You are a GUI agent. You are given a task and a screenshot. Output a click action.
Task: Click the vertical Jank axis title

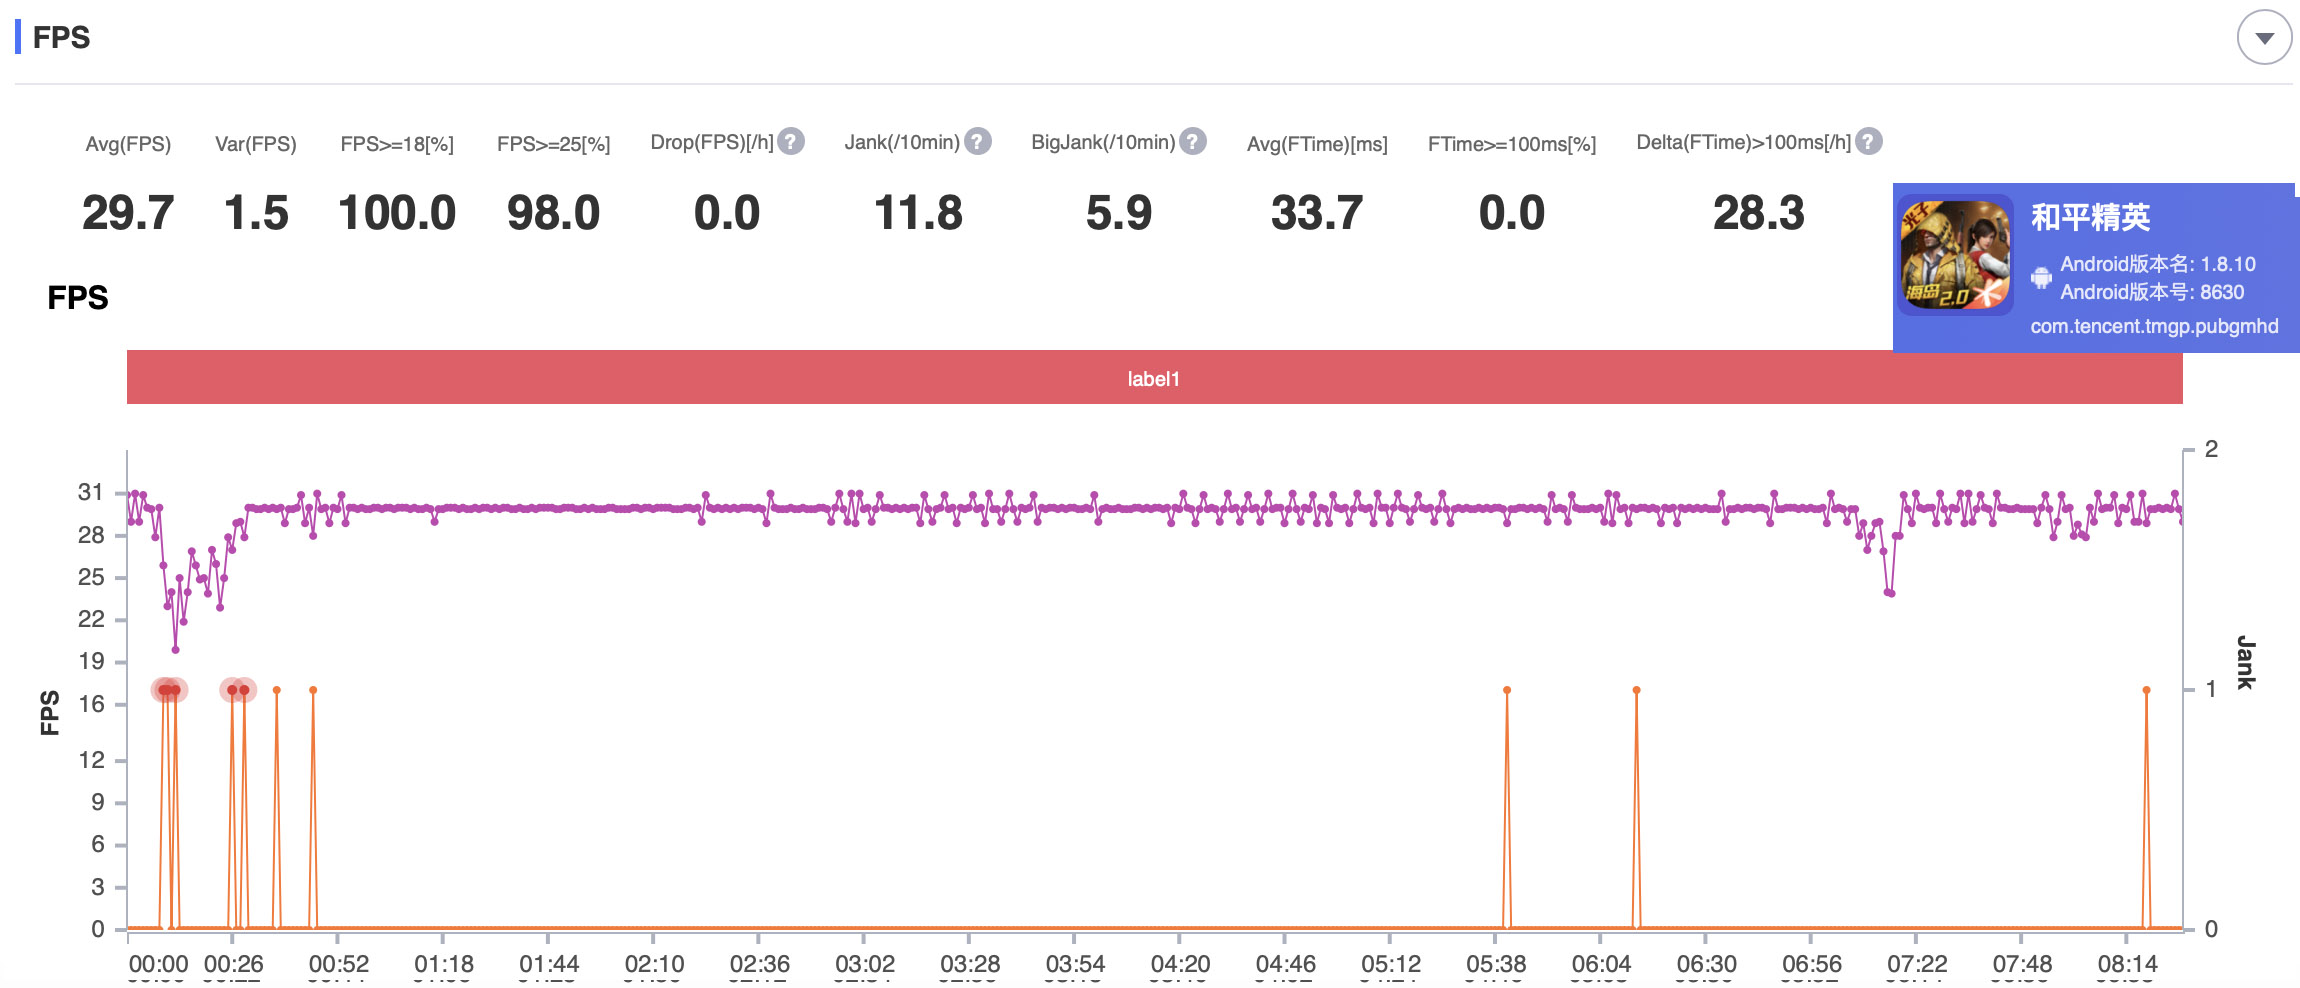(x=2245, y=662)
